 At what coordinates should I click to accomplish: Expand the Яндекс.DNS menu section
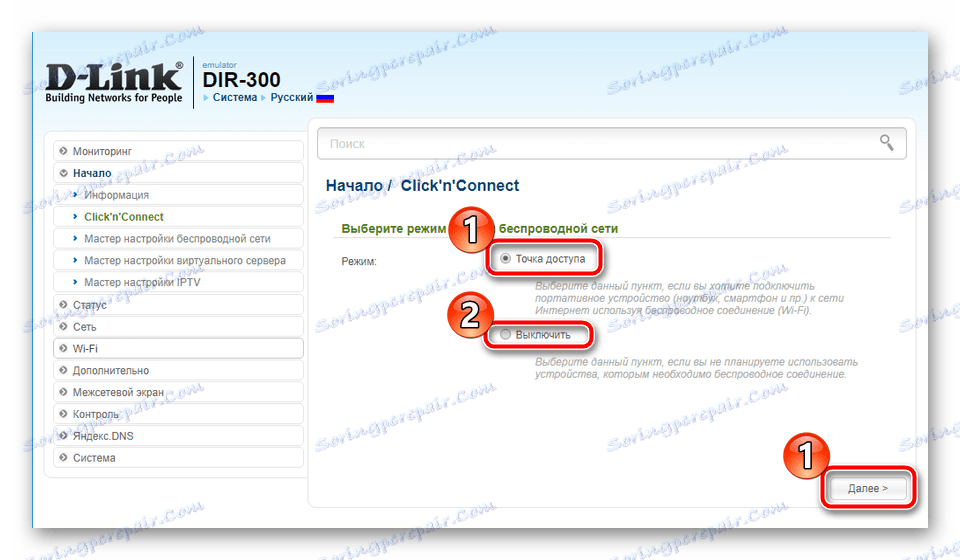(x=179, y=436)
